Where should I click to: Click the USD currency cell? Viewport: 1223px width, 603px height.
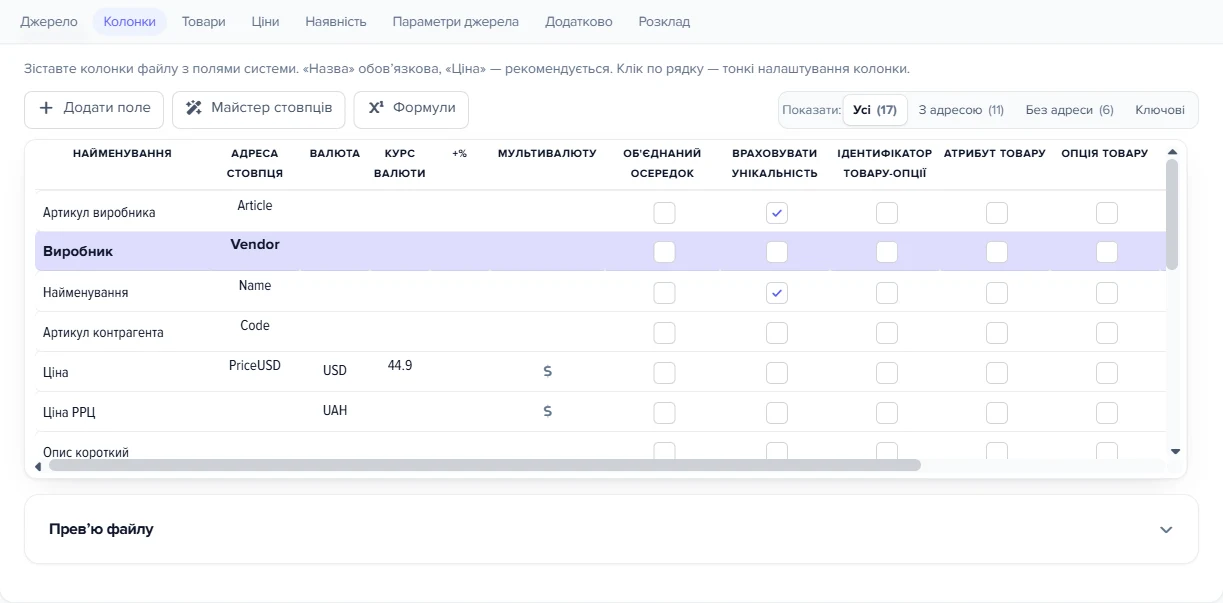click(335, 371)
